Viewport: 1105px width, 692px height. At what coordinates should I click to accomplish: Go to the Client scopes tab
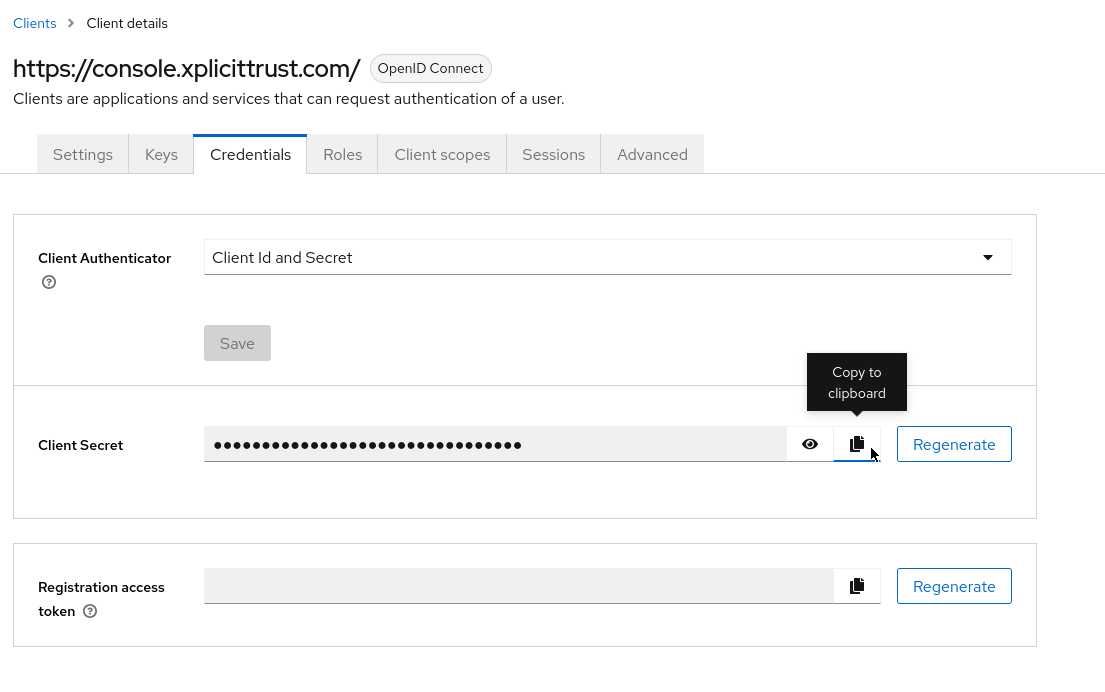(x=442, y=154)
